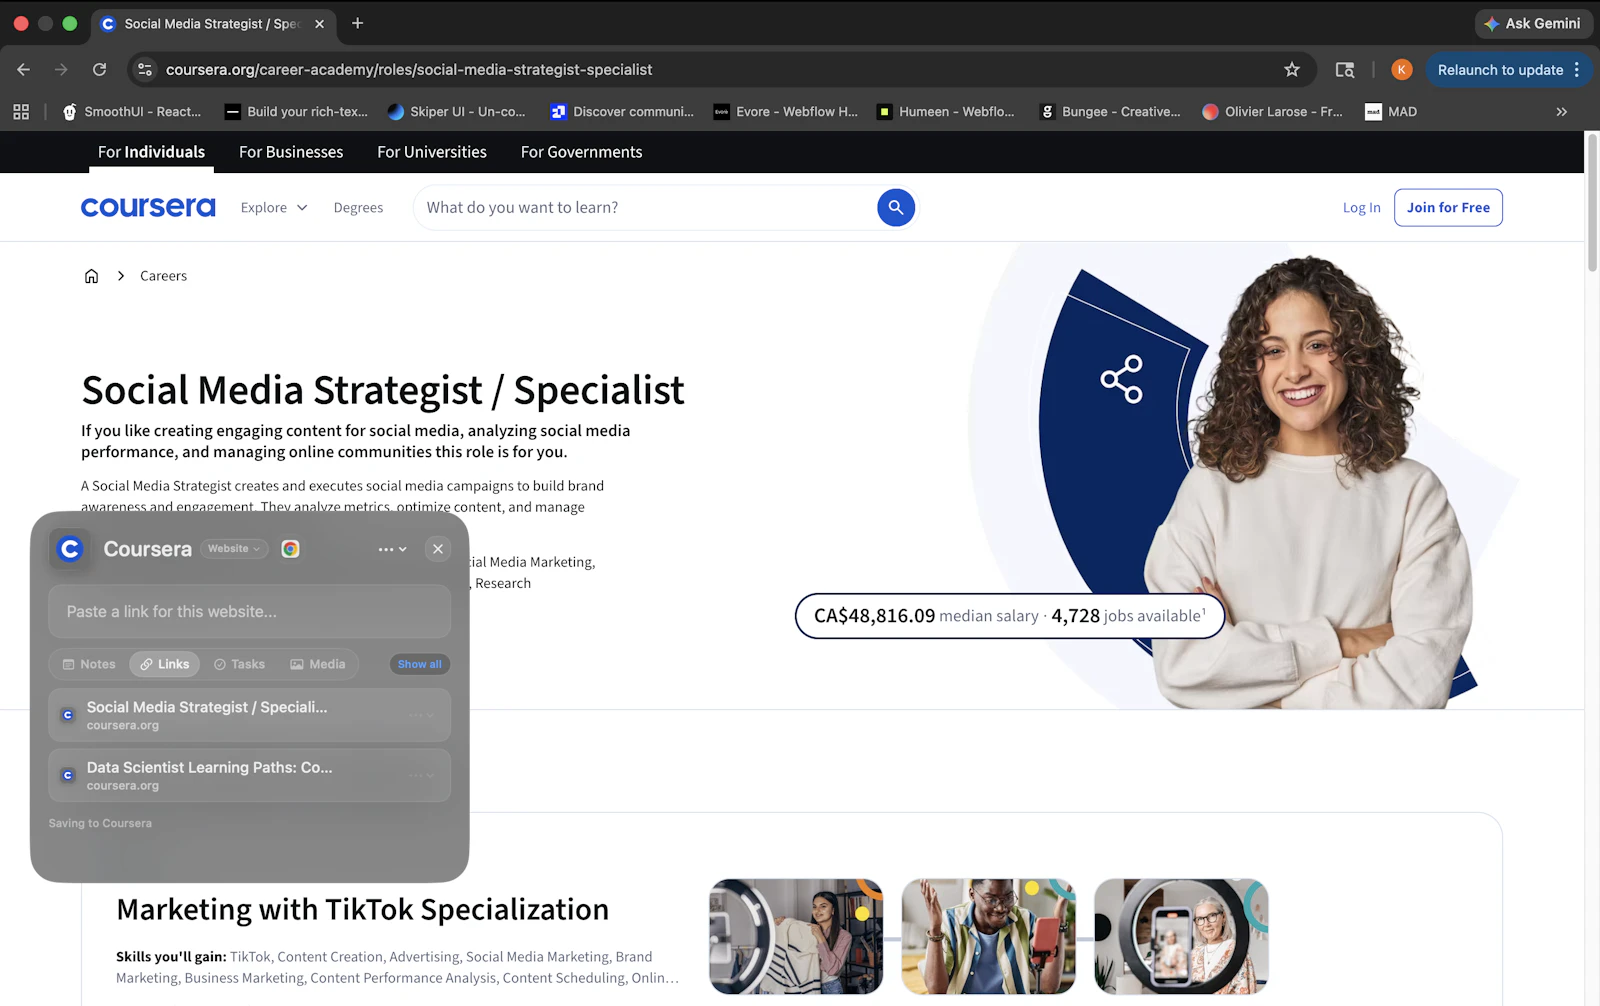Click the Chrome browser icon in the popup
Screen dimensions: 1600x1006
click(x=290, y=549)
